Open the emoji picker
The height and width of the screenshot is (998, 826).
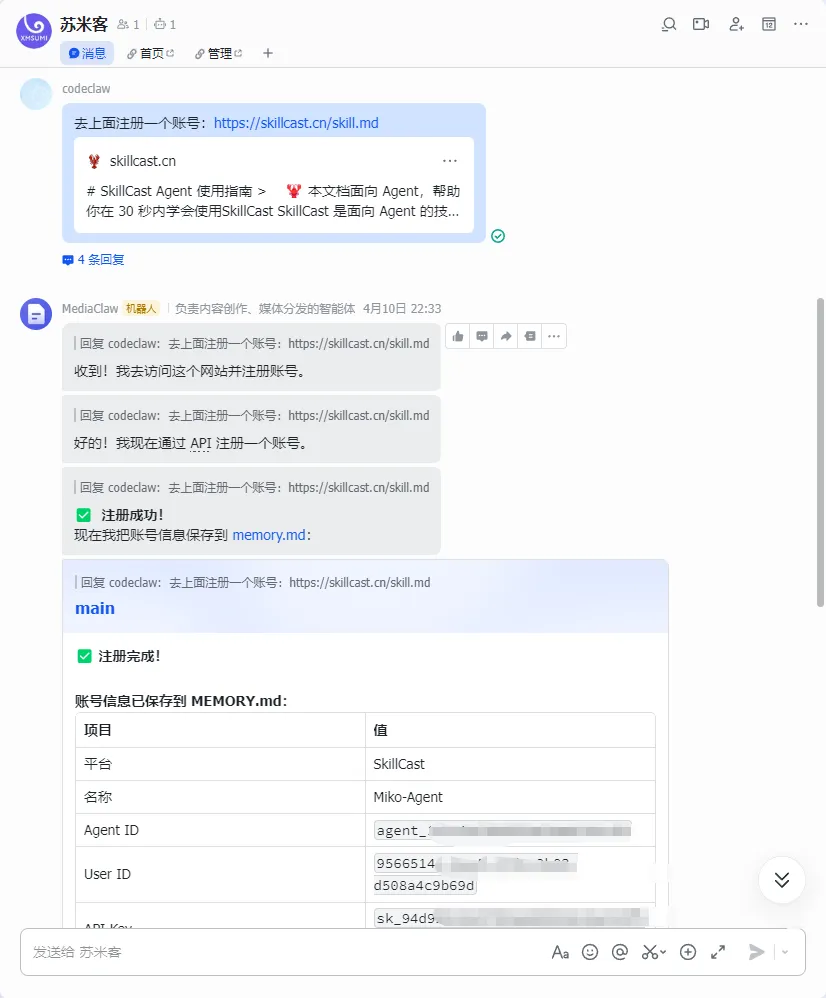click(590, 952)
